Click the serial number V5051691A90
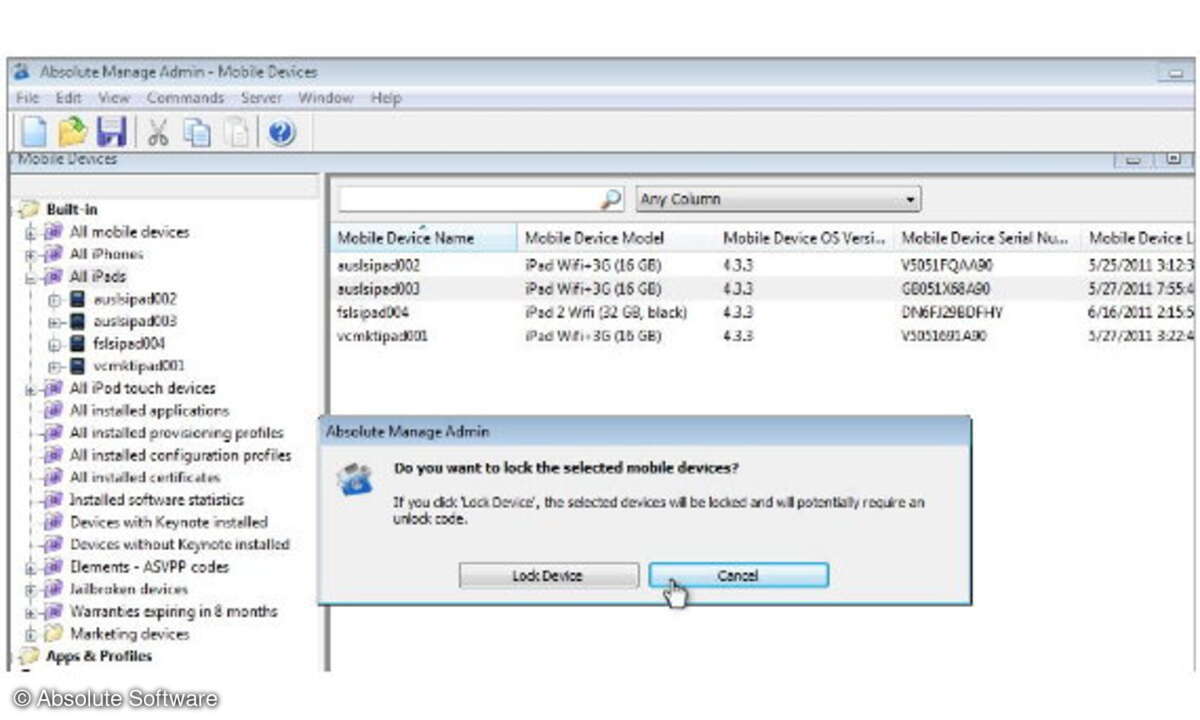 click(x=944, y=336)
